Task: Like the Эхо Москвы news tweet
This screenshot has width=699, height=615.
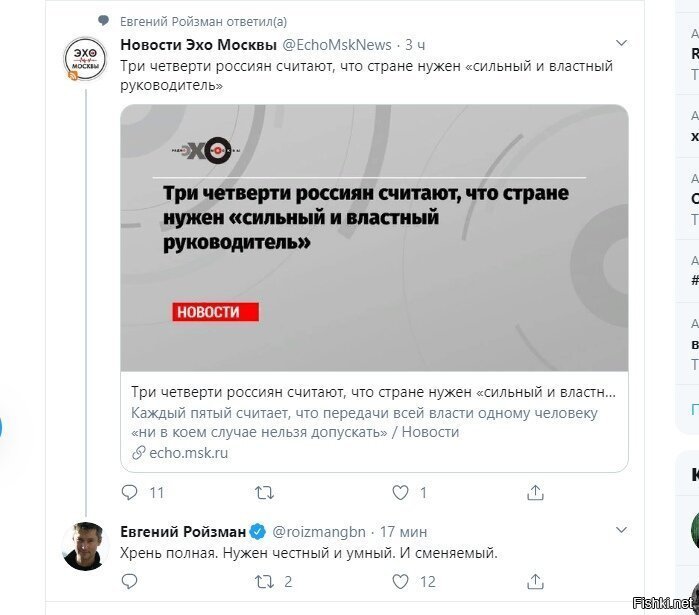Action: coord(400,492)
